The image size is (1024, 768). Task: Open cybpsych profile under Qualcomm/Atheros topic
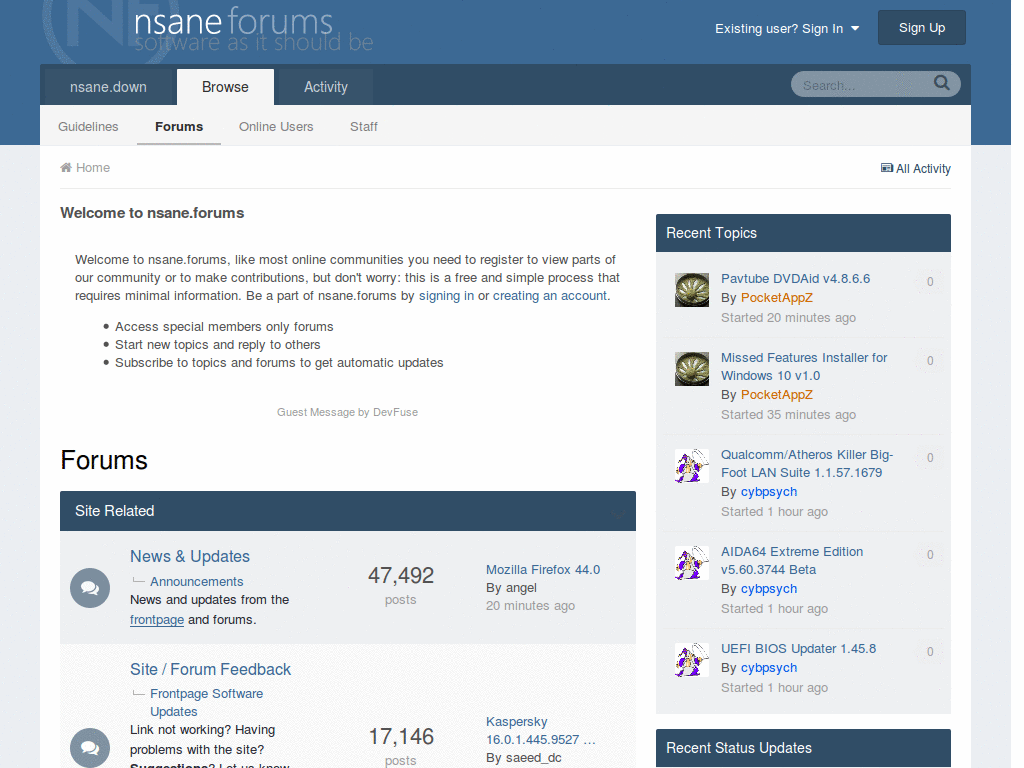(x=769, y=492)
